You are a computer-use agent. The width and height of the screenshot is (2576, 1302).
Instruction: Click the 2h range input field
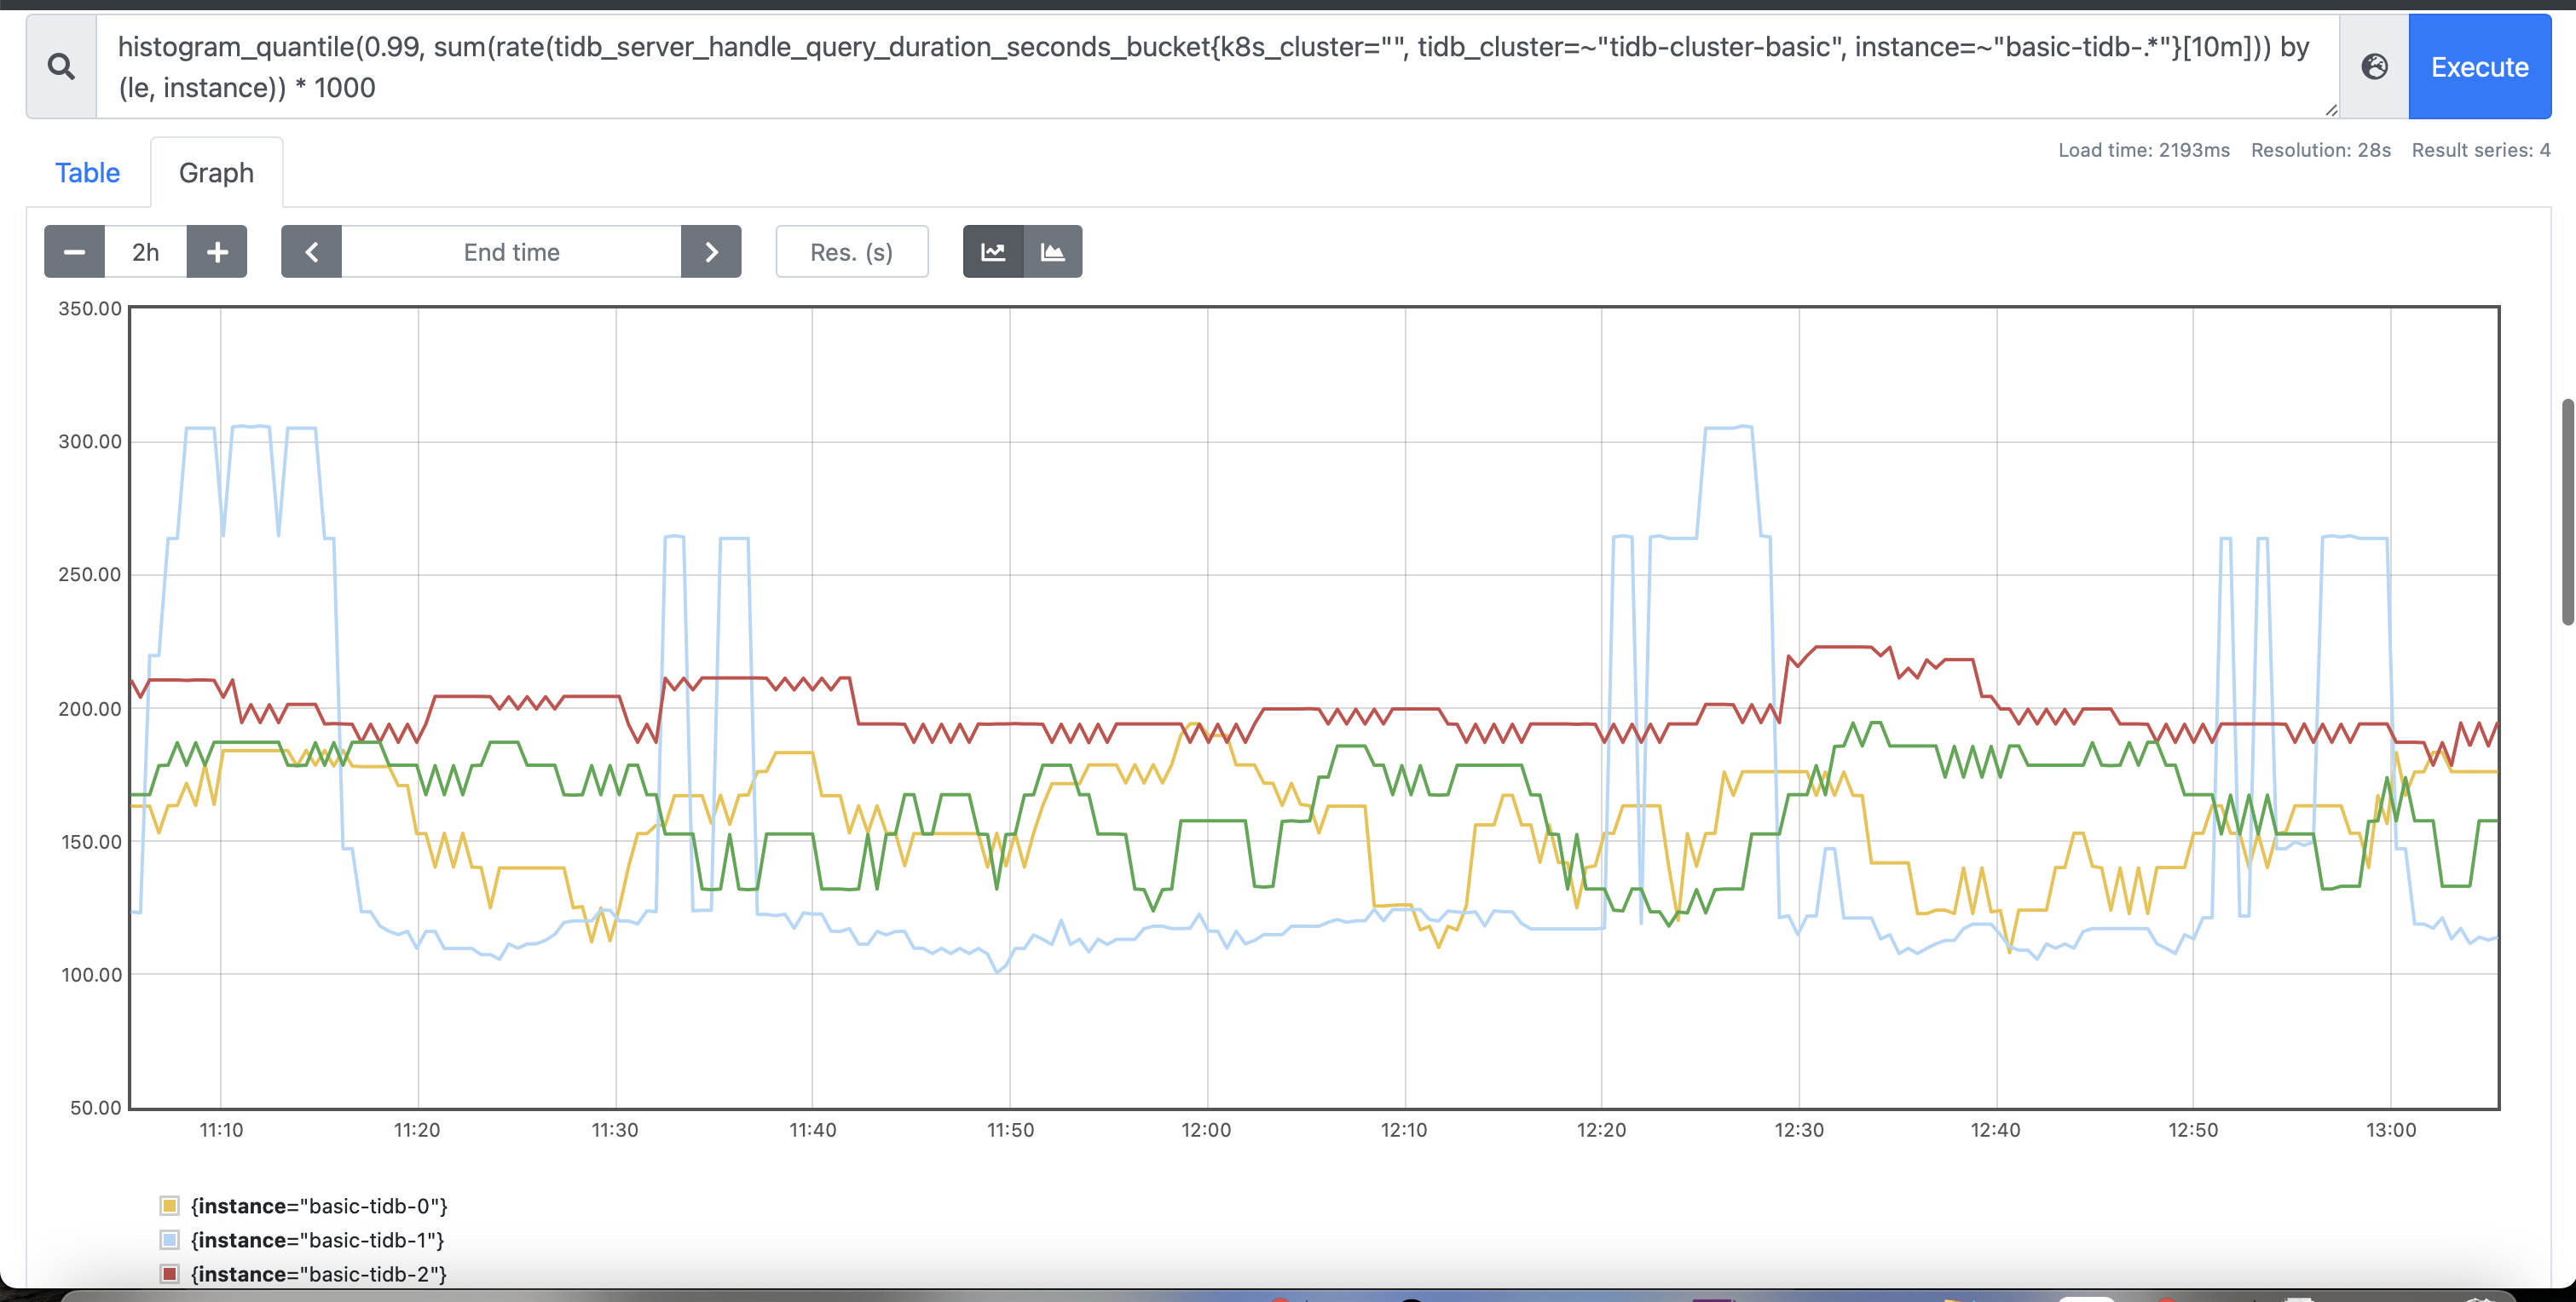point(146,252)
